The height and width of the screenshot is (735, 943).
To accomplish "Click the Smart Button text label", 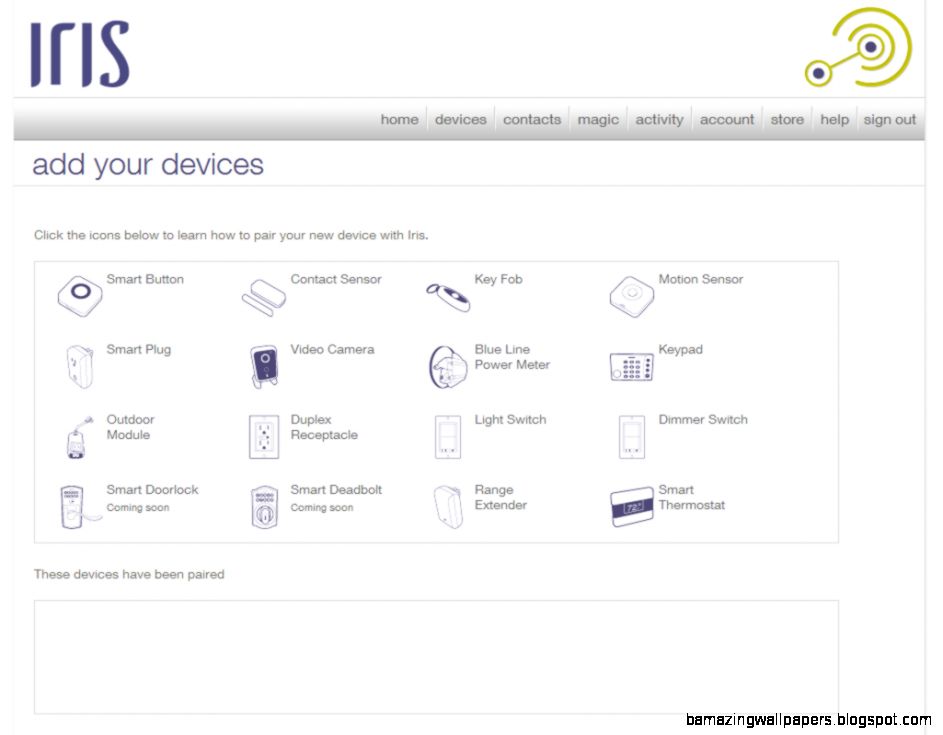I will pyautogui.click(x=145, y=279).
